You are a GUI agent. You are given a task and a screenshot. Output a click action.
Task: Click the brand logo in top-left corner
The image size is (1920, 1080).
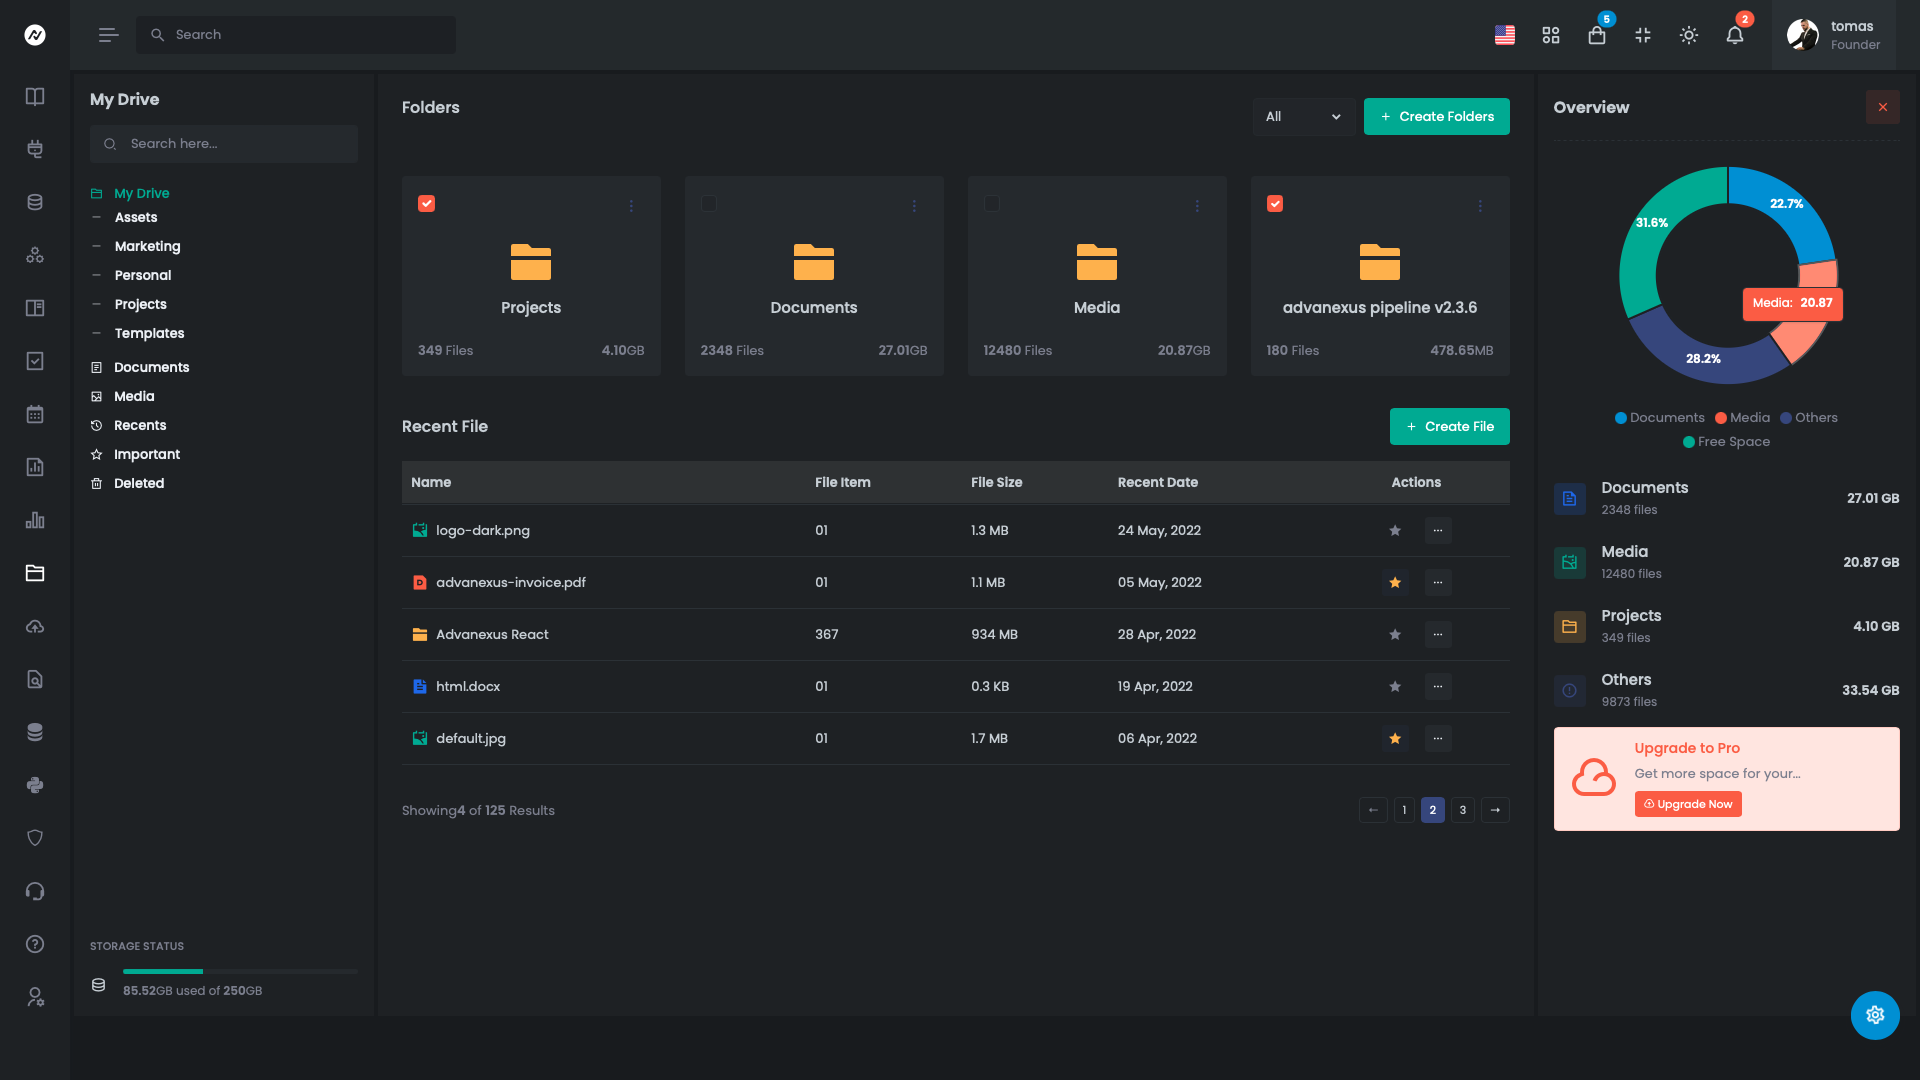[35, 35]
